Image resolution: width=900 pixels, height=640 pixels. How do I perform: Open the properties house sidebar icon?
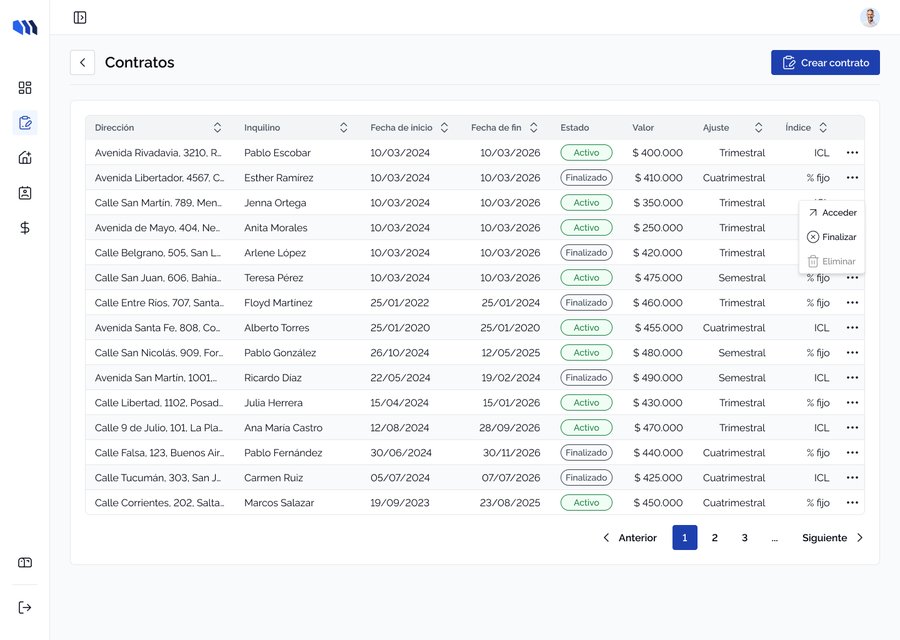25,158
